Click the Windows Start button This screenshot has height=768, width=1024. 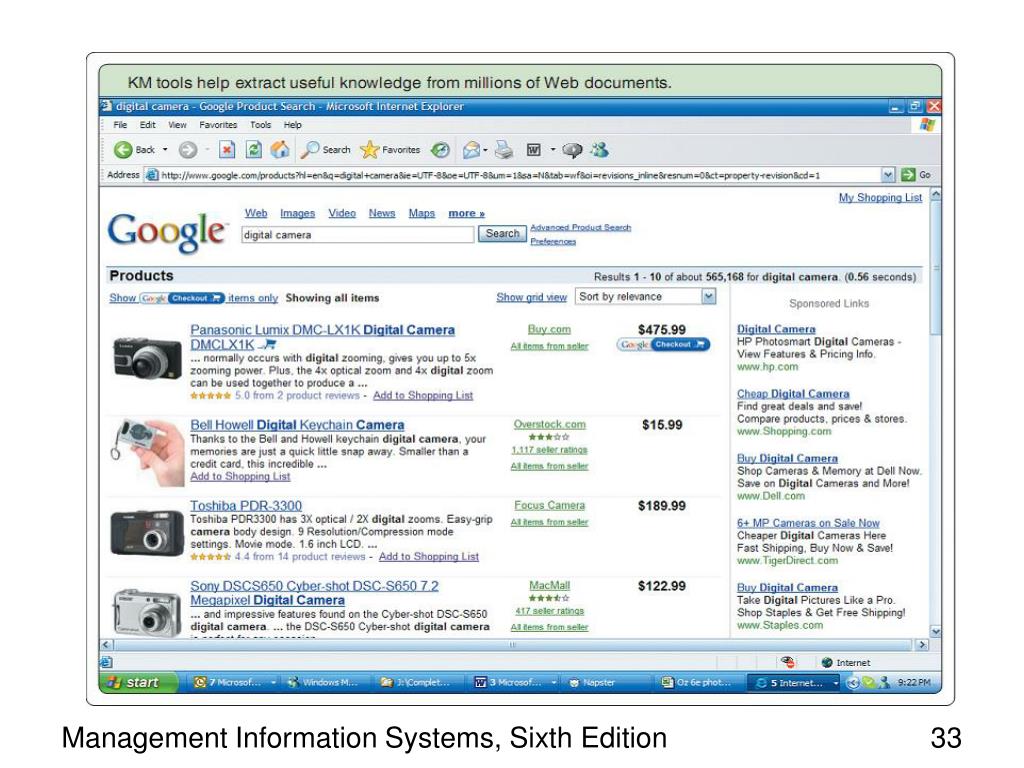pos(138,682)
